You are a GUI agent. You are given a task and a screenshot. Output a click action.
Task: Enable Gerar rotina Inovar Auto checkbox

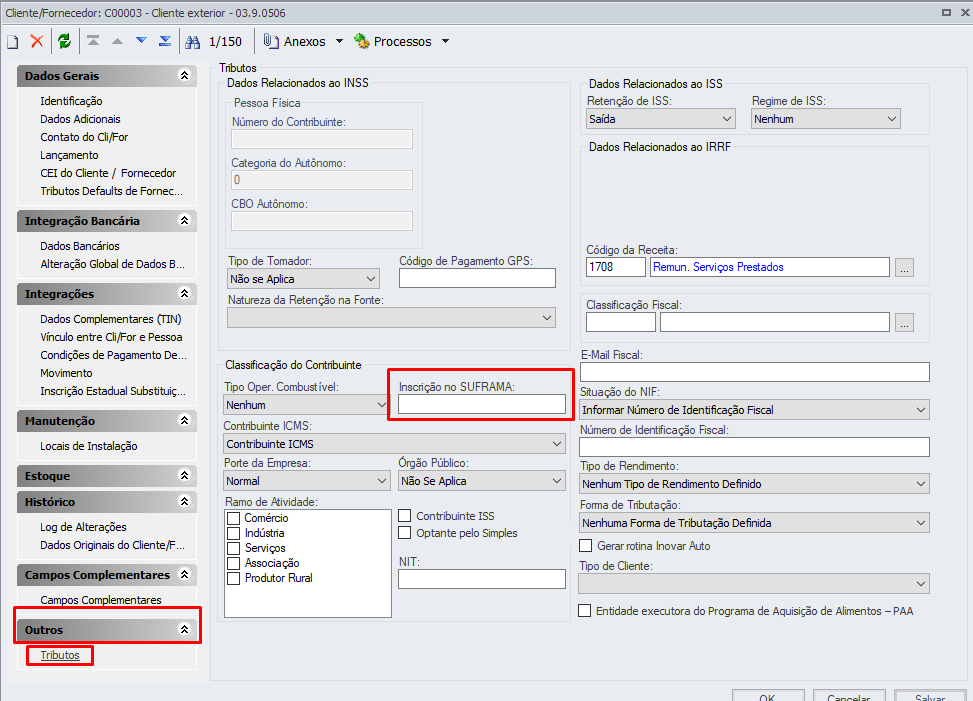585,545
